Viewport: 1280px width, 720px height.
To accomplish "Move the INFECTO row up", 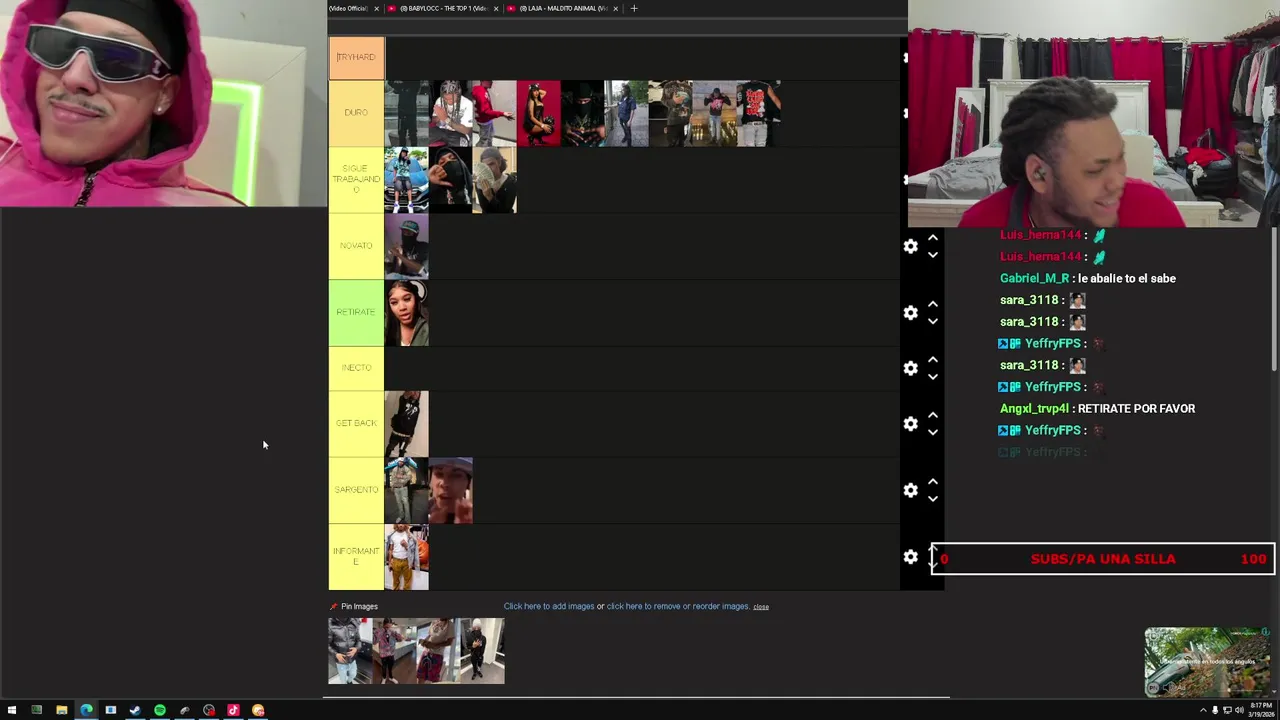I will click(932, 360).
